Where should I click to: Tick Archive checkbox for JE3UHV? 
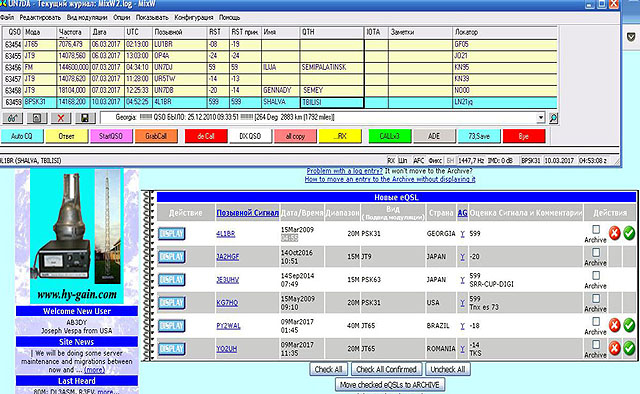[x=596, y=276]
